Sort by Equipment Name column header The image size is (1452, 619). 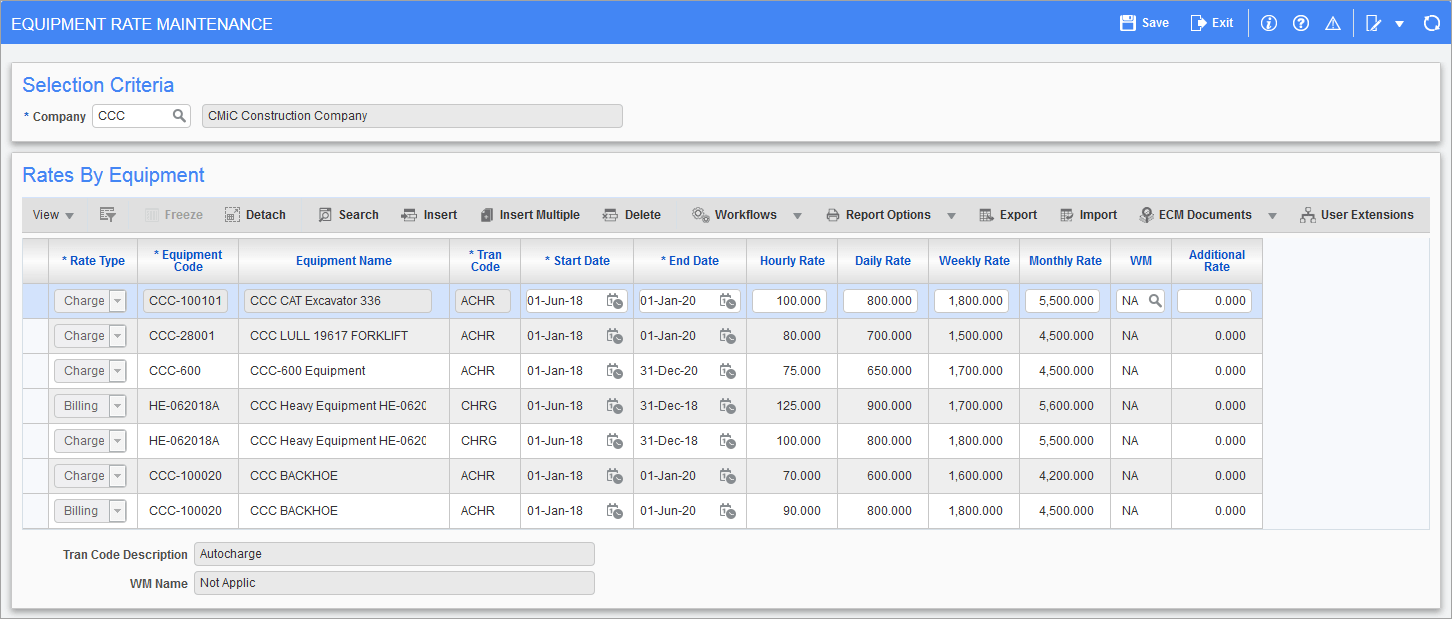point(344,261)
